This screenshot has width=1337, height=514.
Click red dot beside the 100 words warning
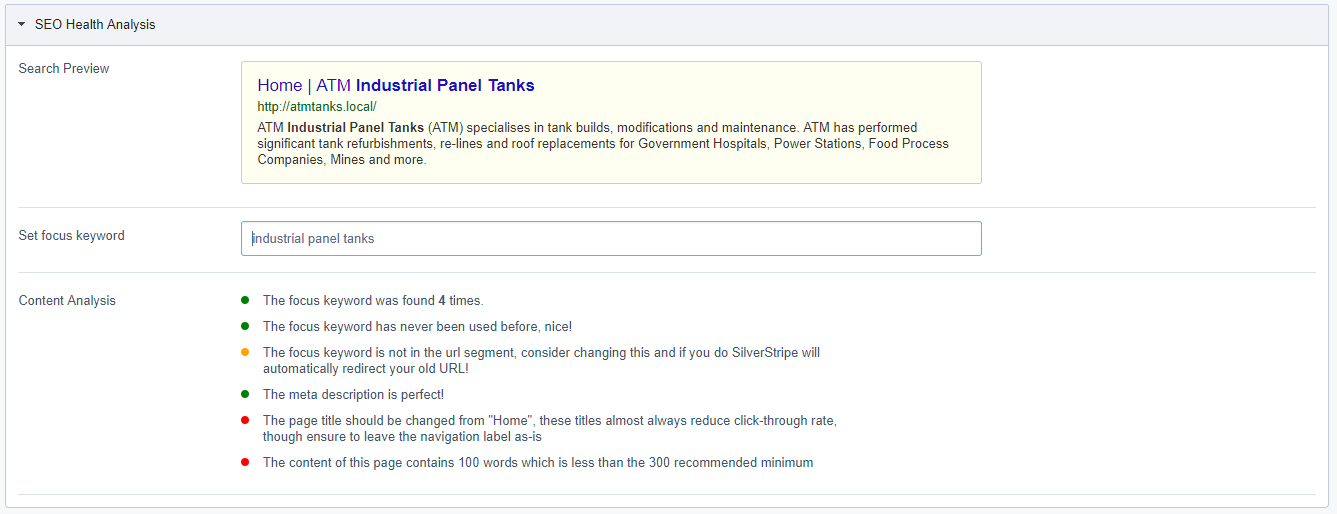245,462
